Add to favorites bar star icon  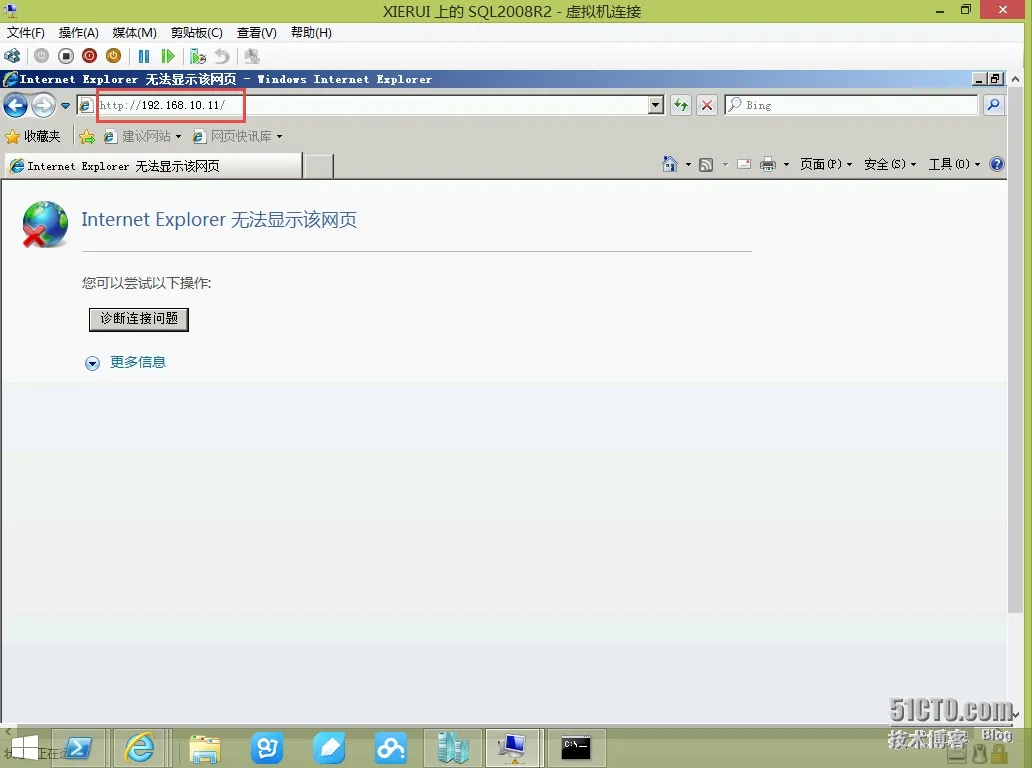(87, 136)
